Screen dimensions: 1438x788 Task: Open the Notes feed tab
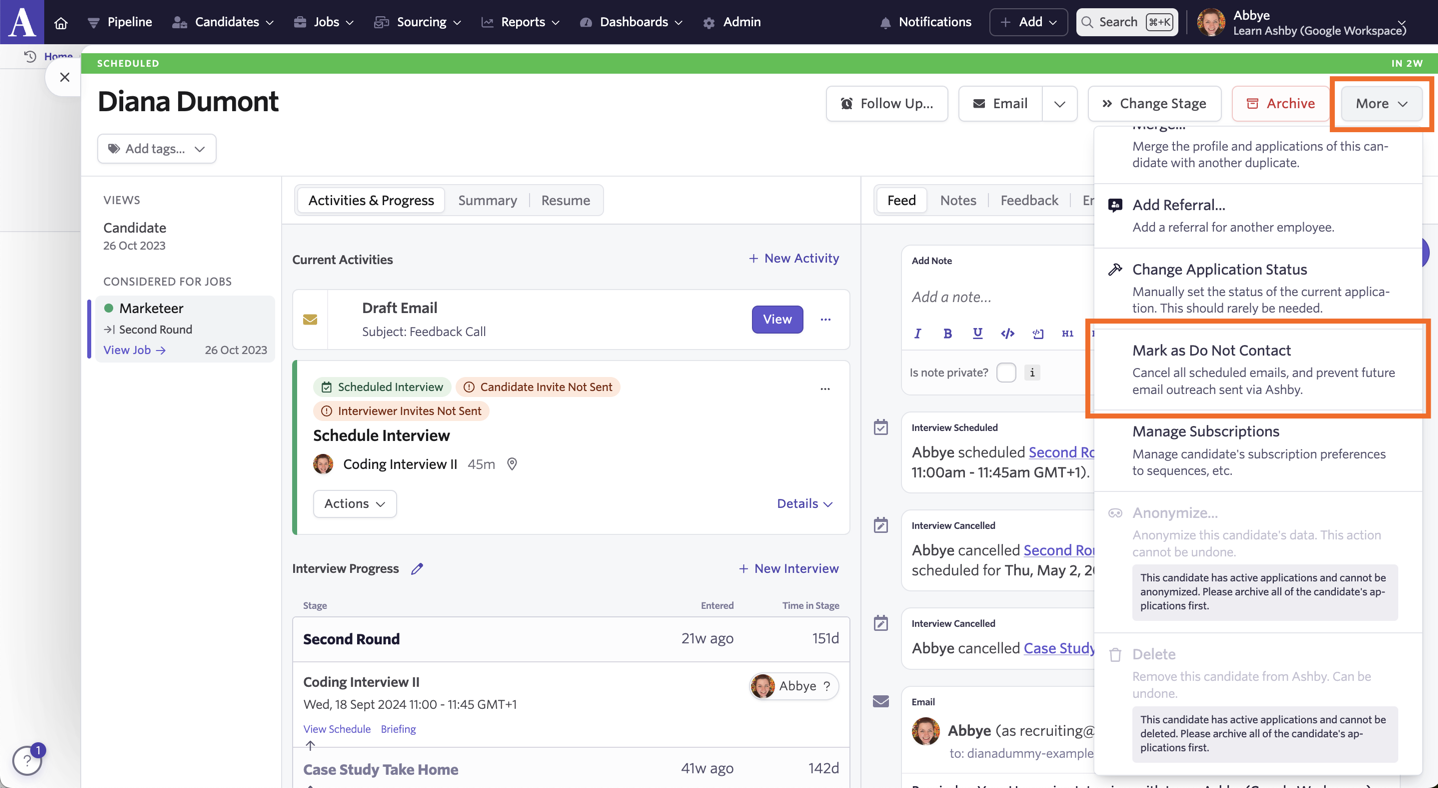(x=958, y=200)
